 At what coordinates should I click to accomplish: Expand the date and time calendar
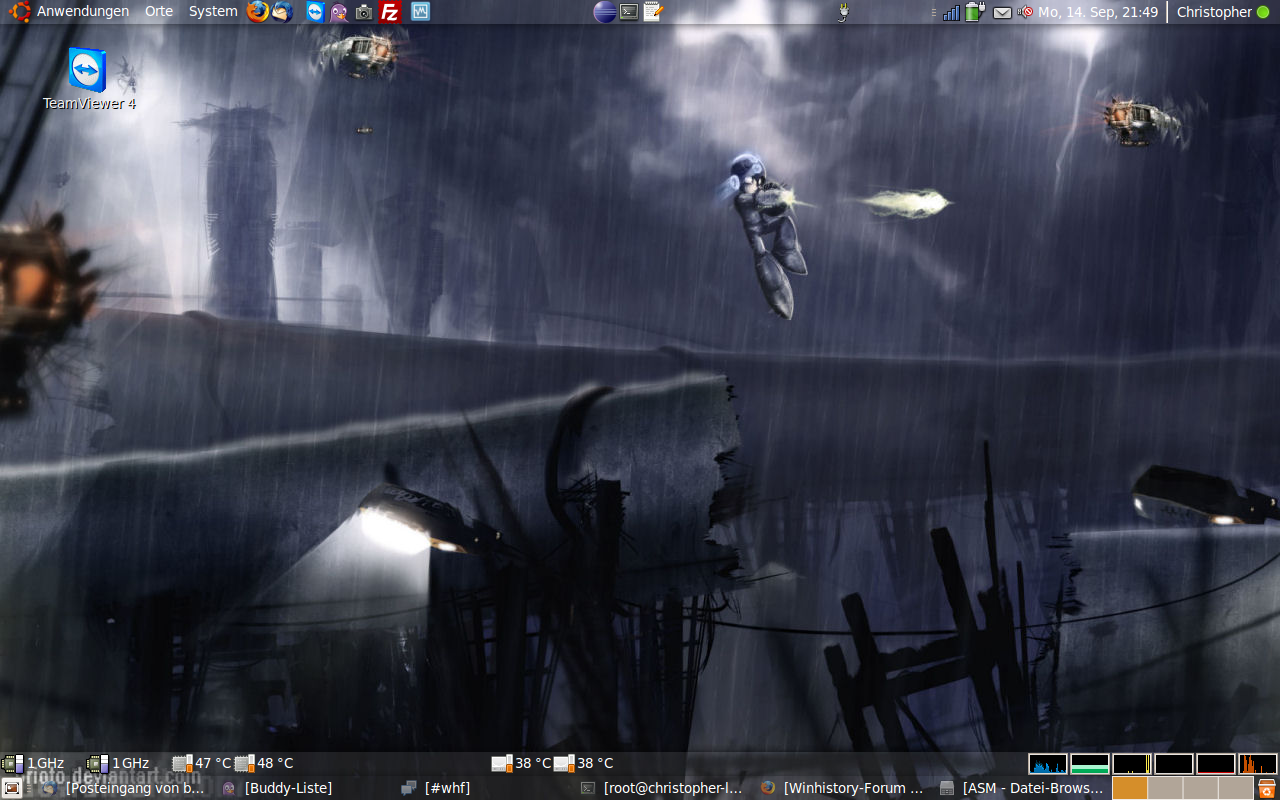[x=1098, y=12]
